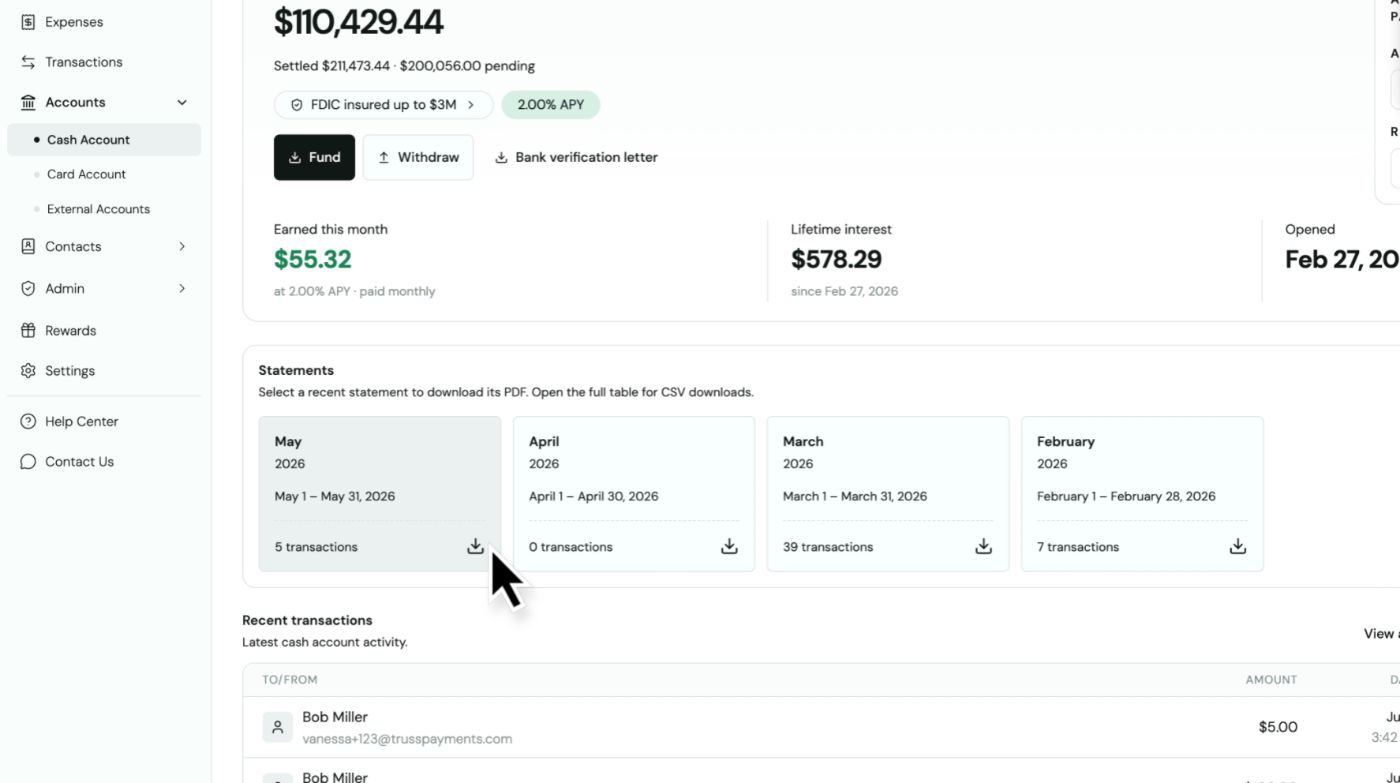Image resolution: width=1400 pixels, height=783 pixels.
Task: Click the download icon beside Bank verification letter
Action: 502,157
